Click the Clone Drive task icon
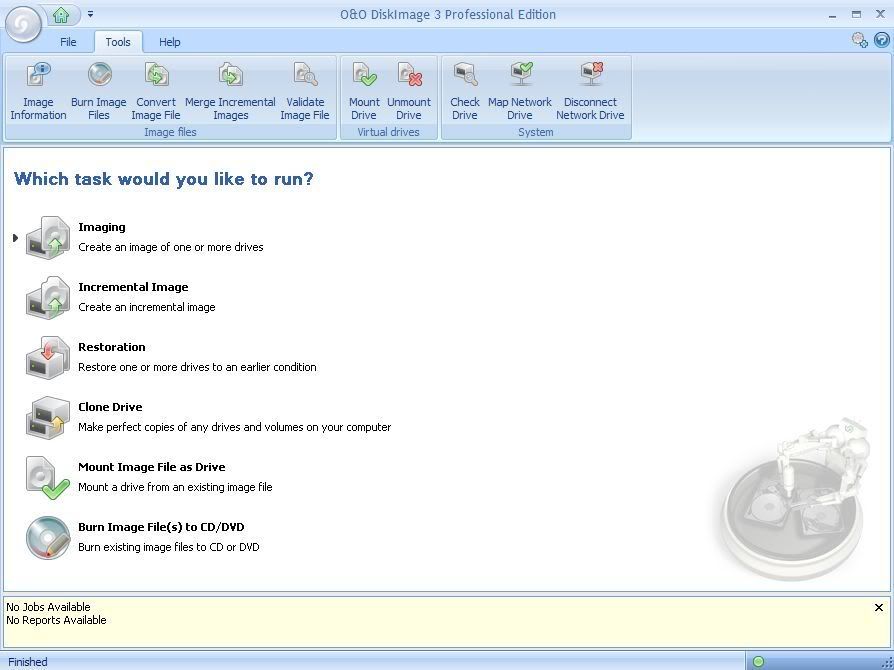Viewport: 894px width, 670px height. pyautogui.click(x=48, y=417)
